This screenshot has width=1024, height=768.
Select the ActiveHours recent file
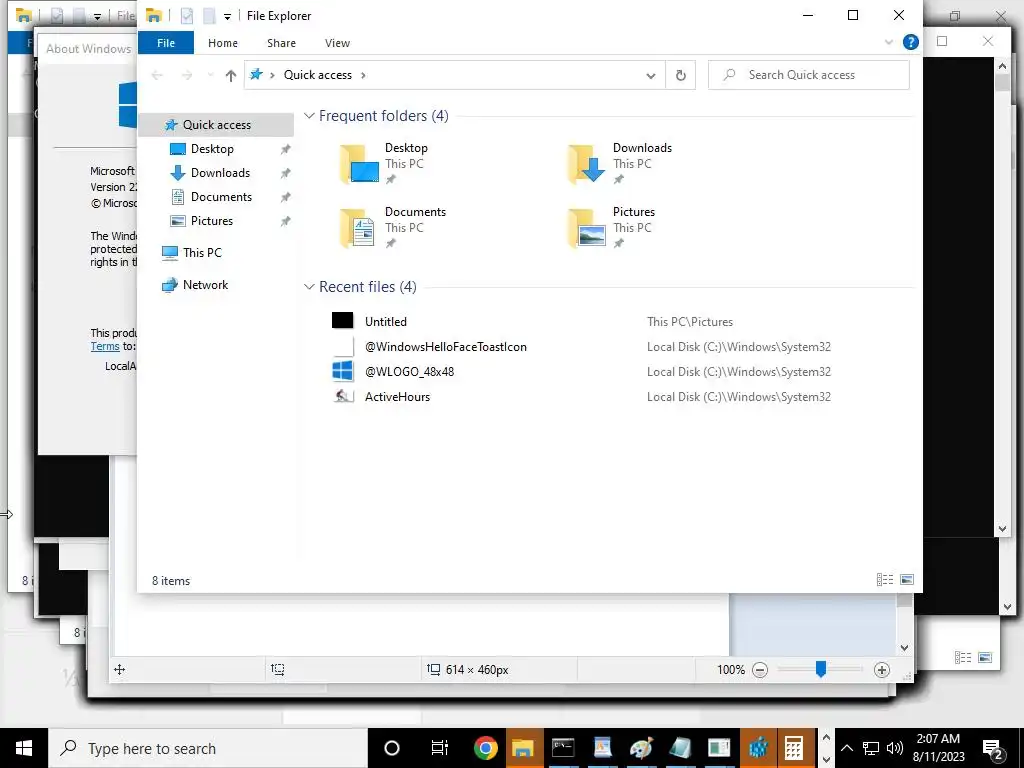397,397
